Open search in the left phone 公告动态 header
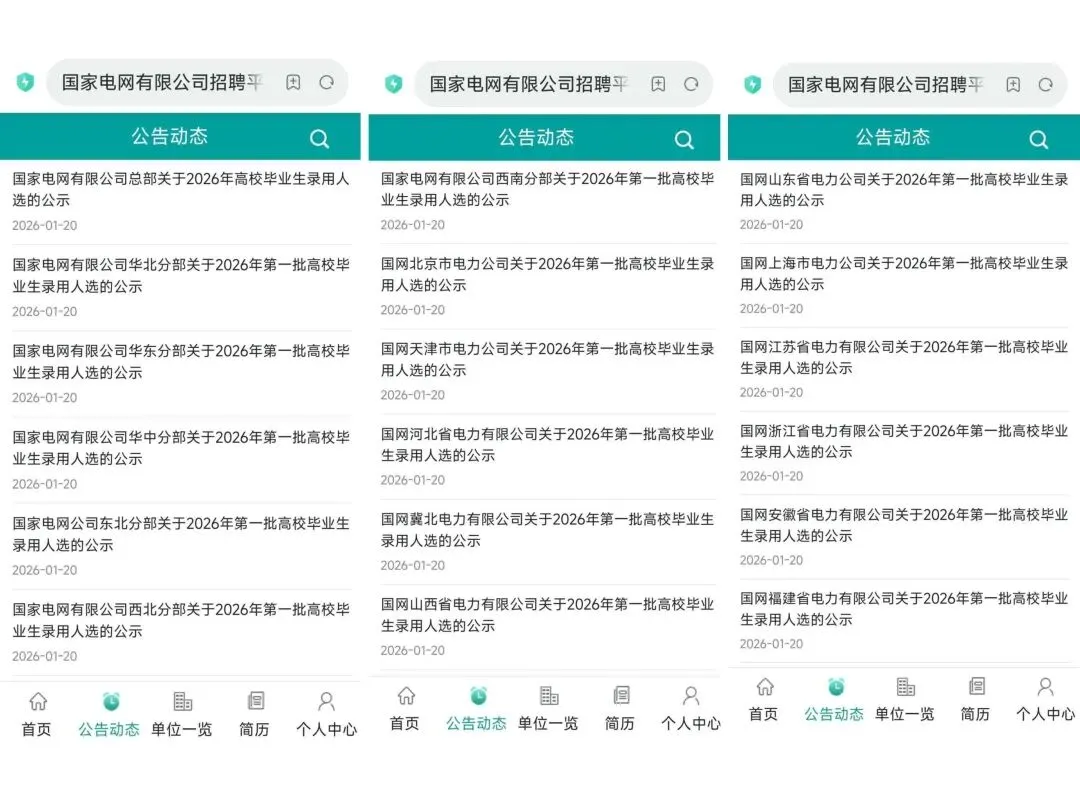The image size is (1080, 810). (x=320, y=138)
